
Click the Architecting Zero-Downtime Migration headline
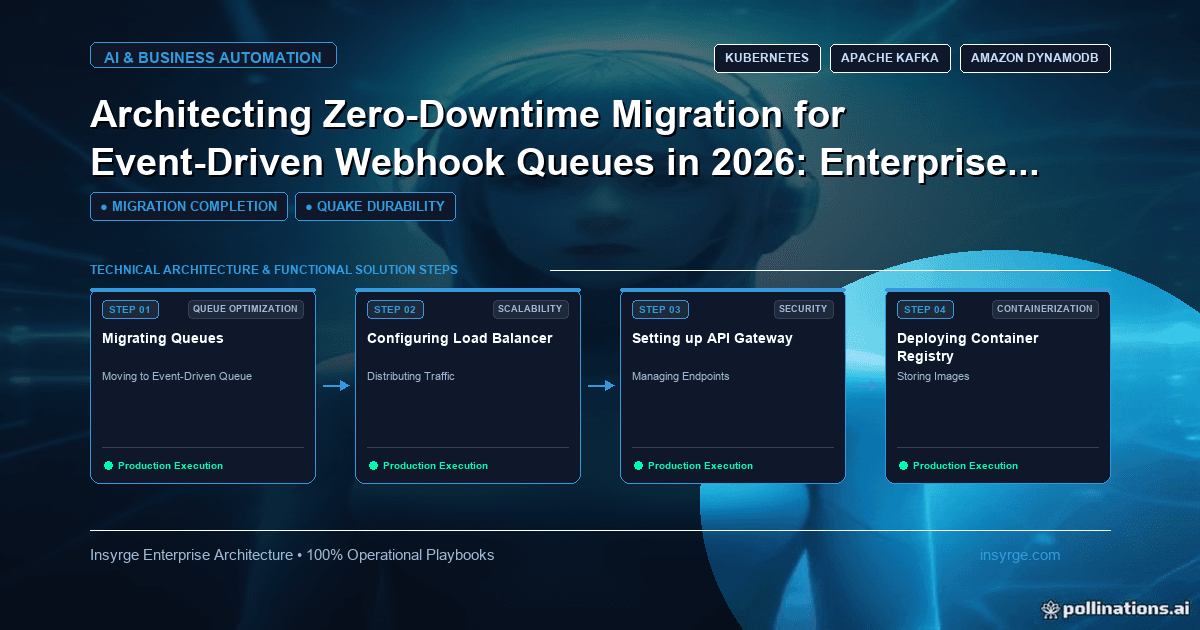tap(565, 140)
